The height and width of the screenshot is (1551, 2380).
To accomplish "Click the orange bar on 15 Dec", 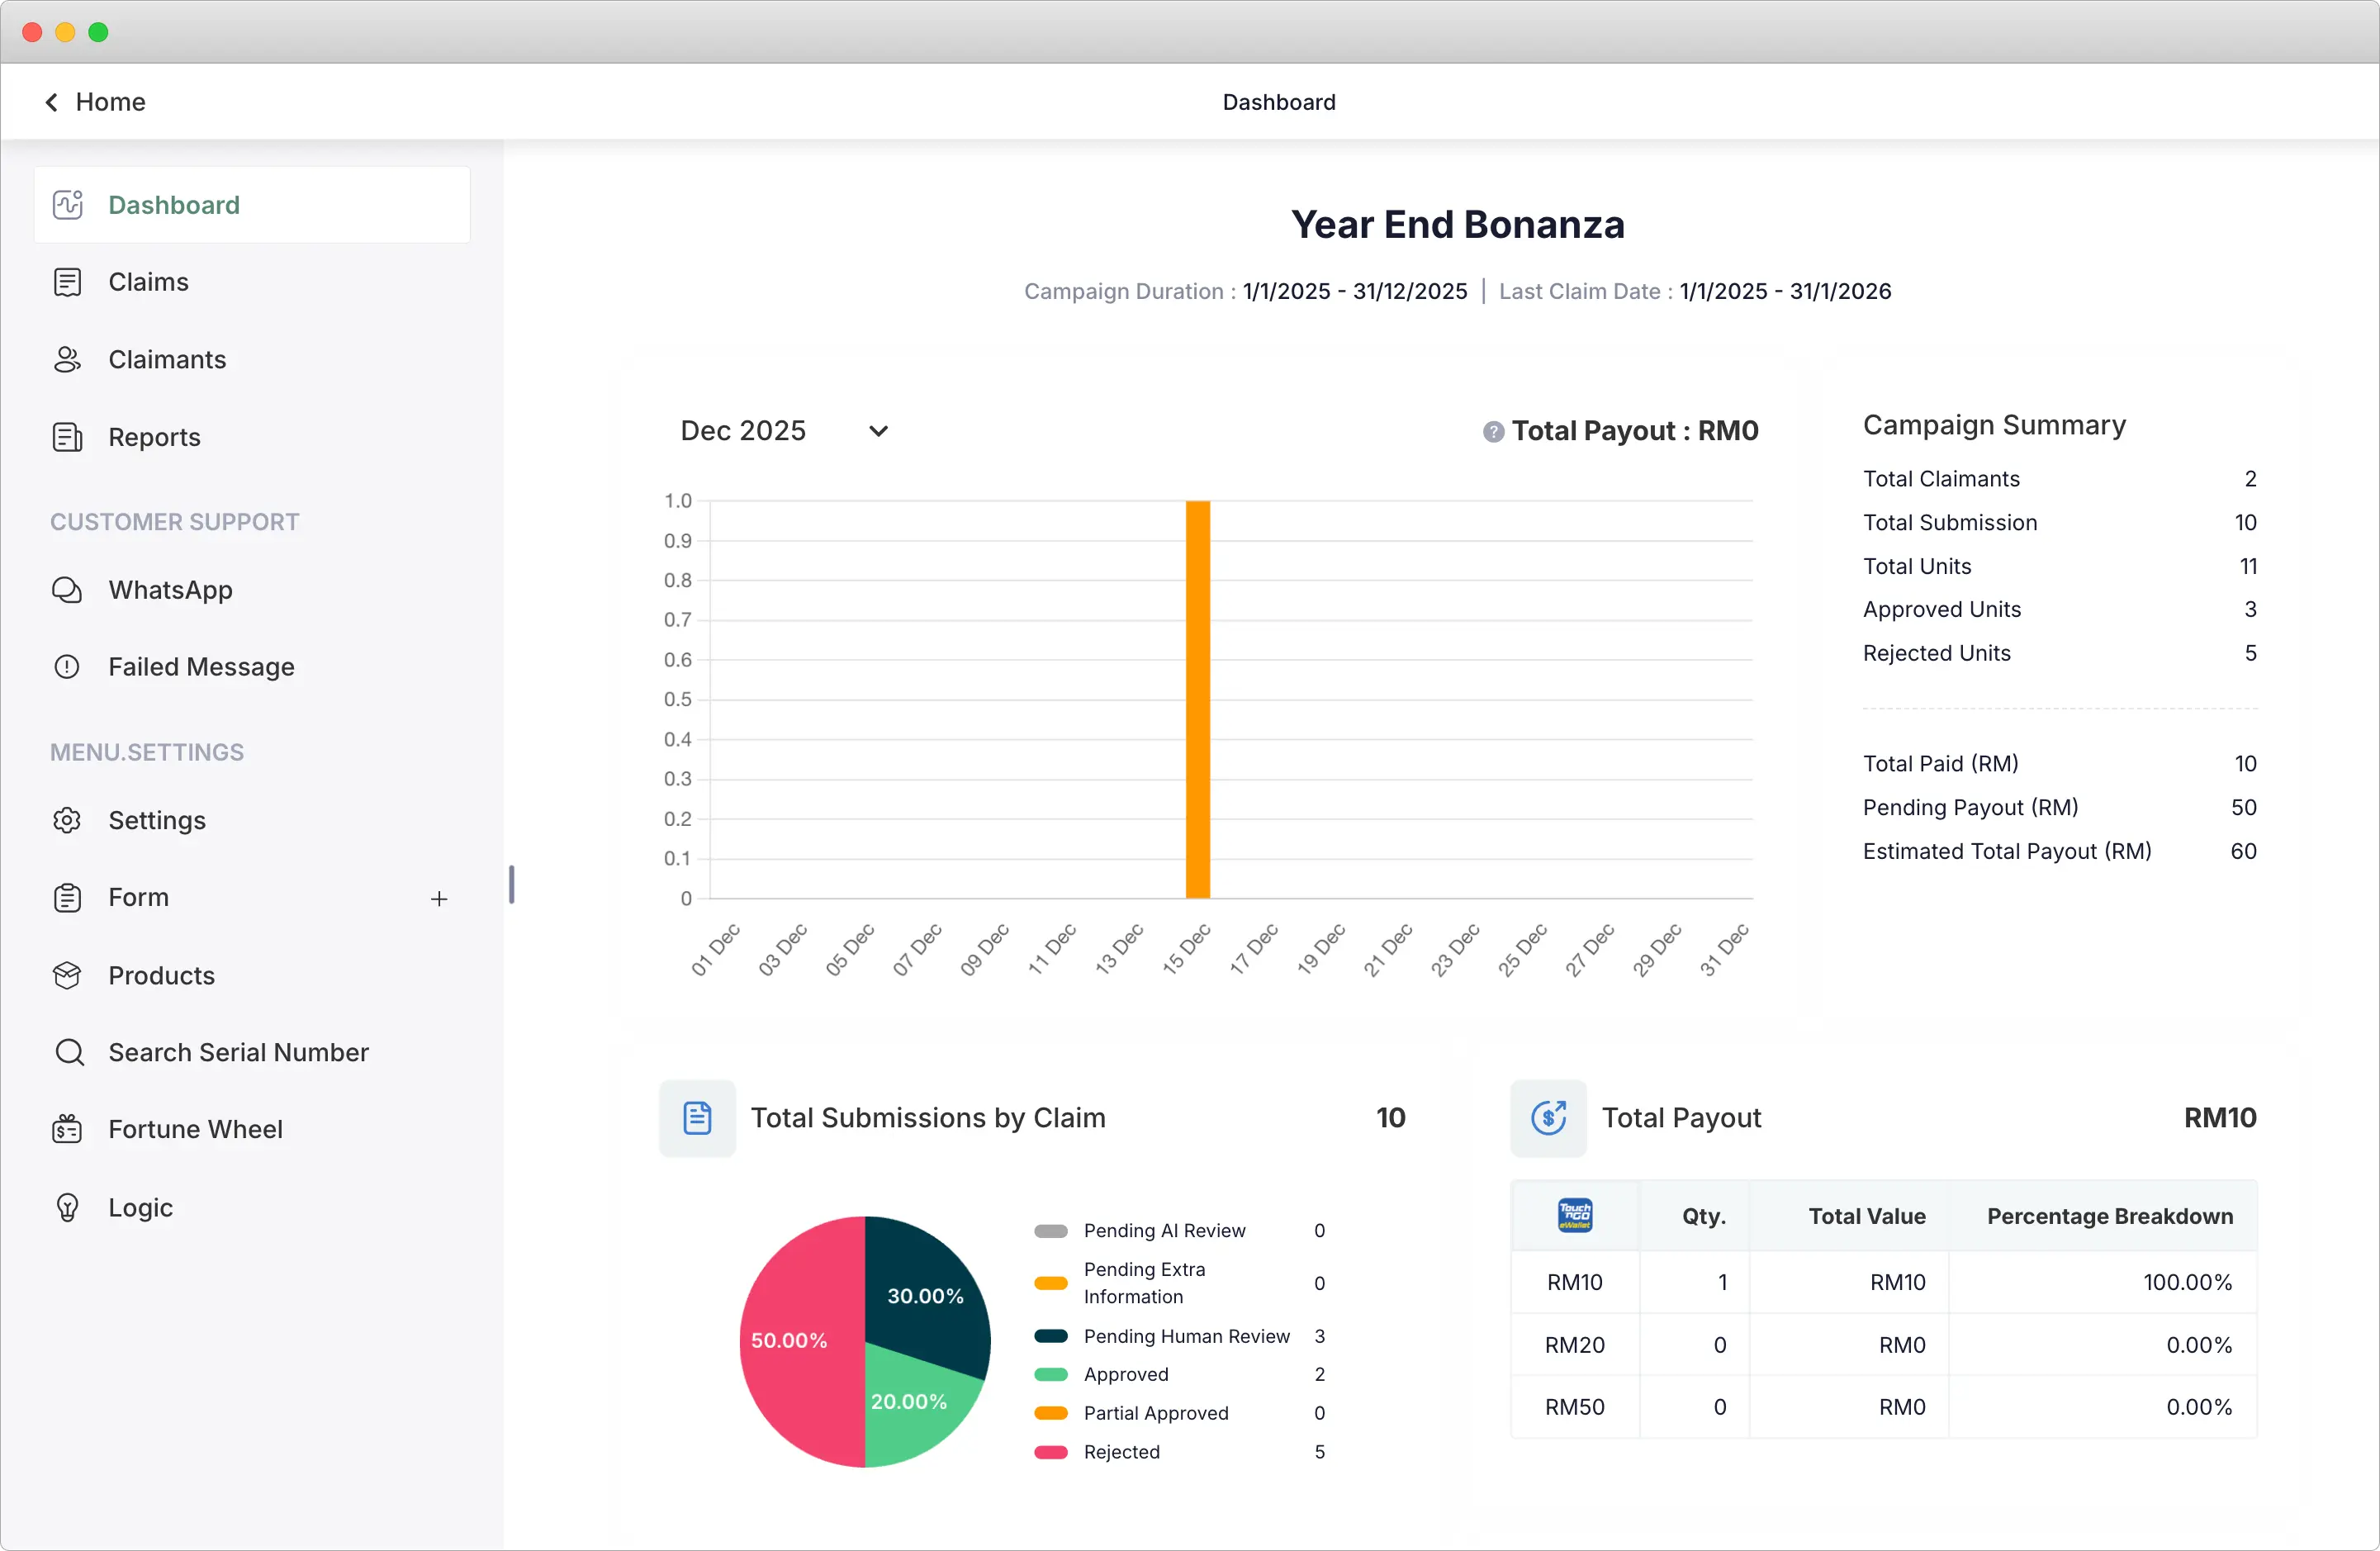I will click(1196, 700).
